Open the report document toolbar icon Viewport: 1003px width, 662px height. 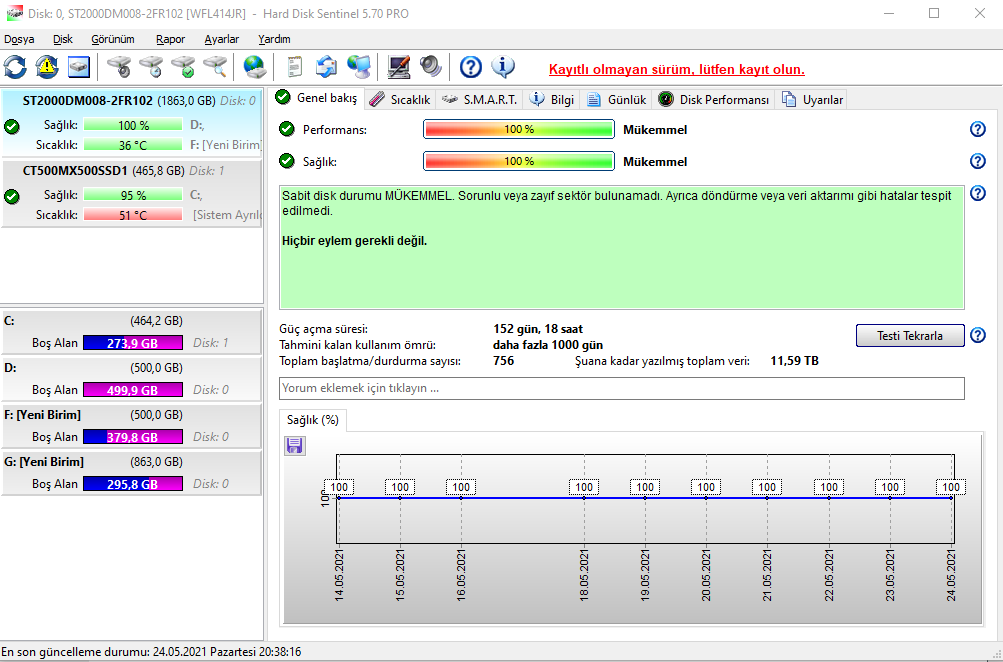(294, 67)
